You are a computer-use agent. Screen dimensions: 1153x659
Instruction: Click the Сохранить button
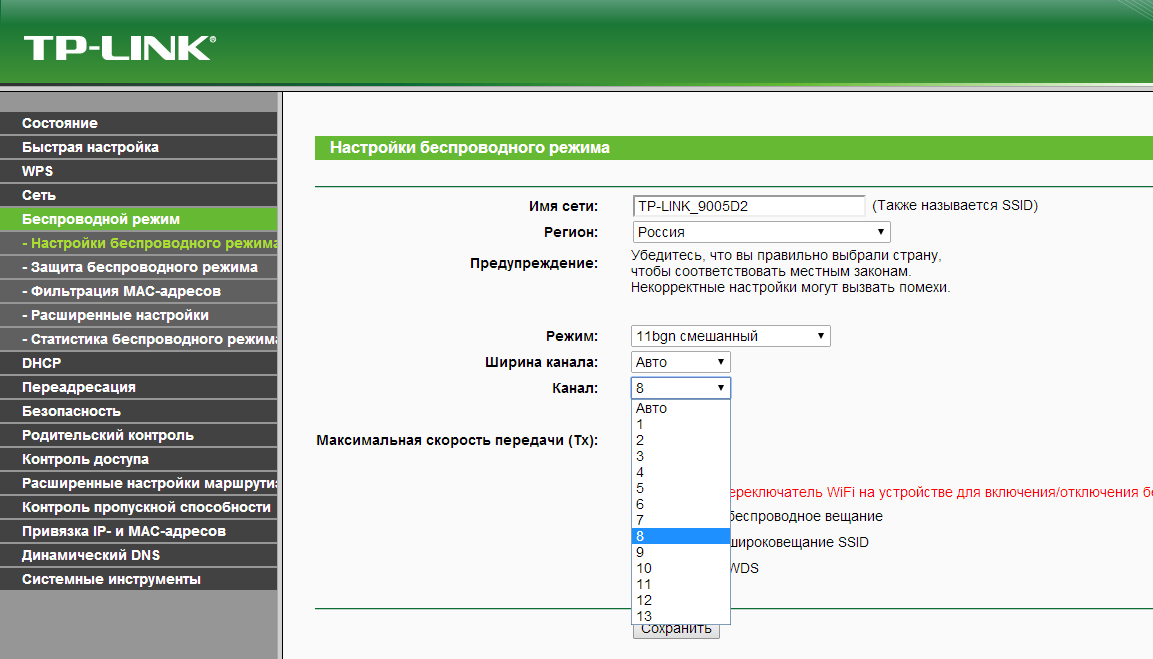[677, 630]
